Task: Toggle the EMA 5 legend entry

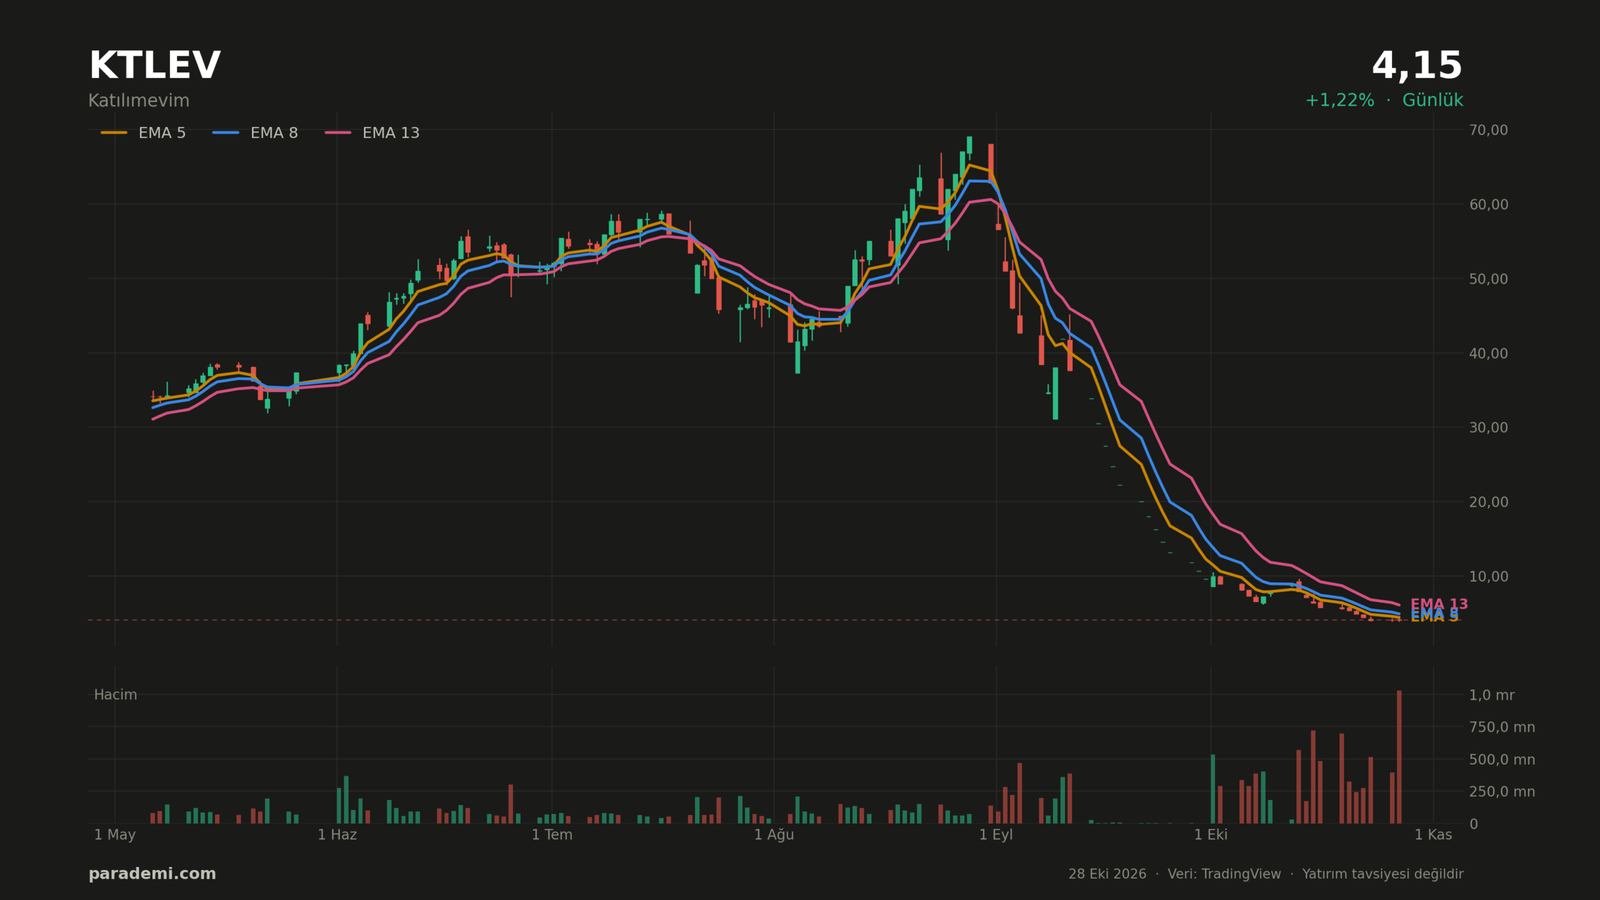Action: [x=143, y=133]
